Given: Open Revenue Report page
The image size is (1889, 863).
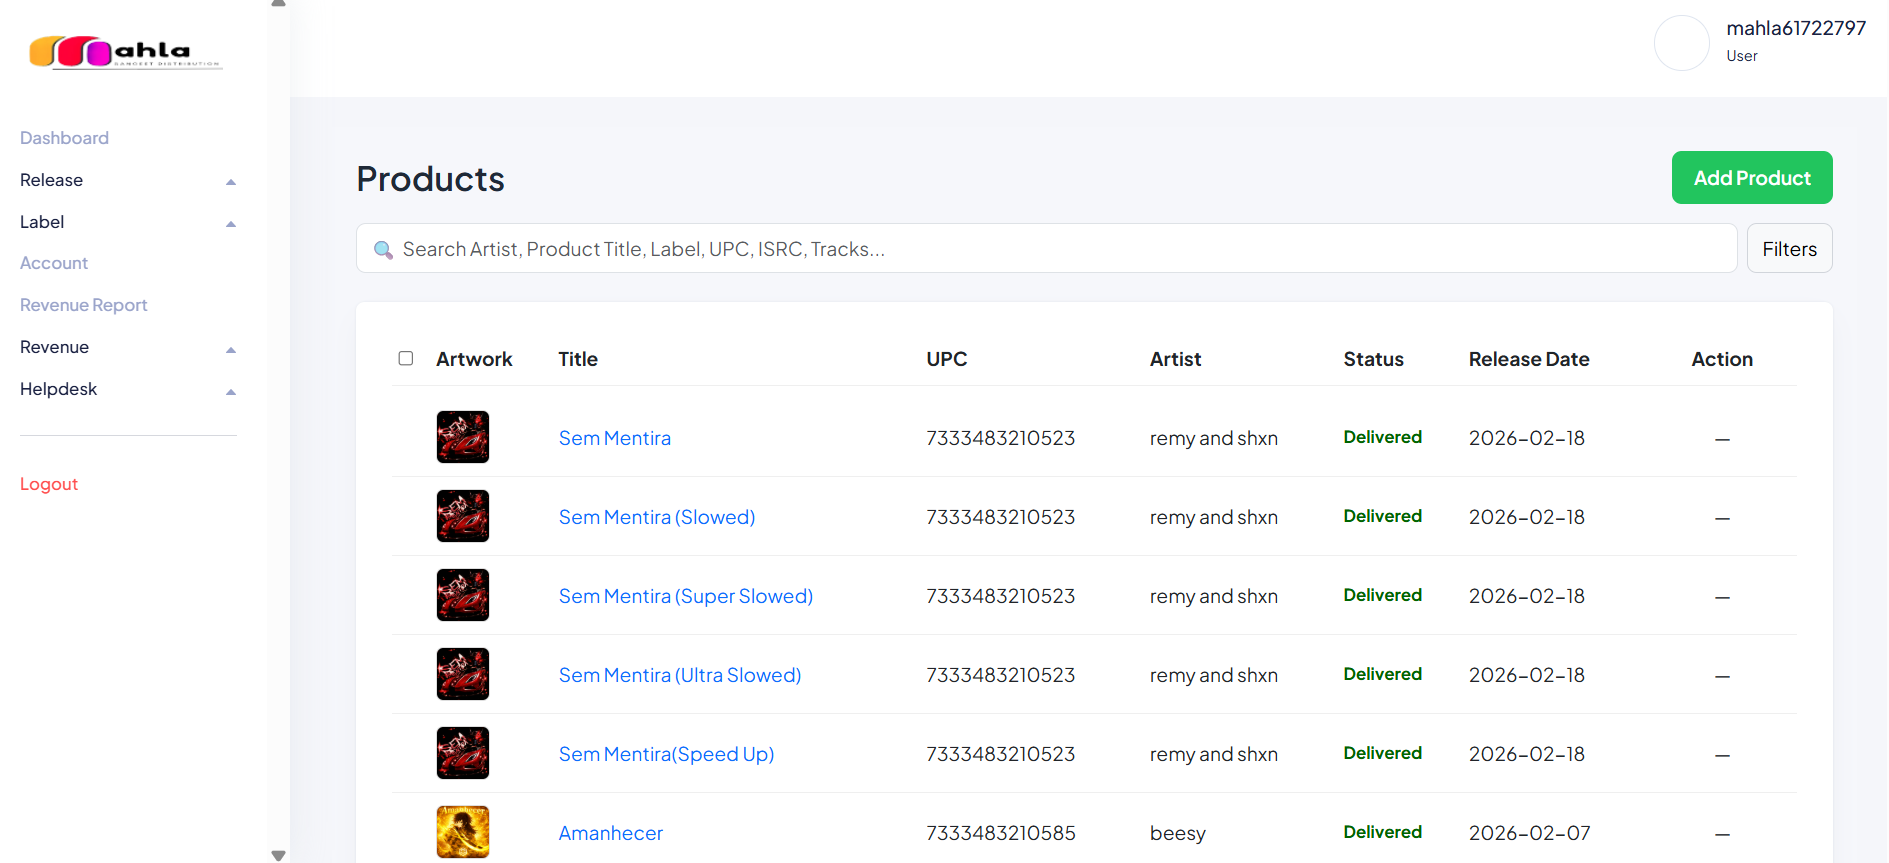Looking at the screenshot, I should pos(84,305).
